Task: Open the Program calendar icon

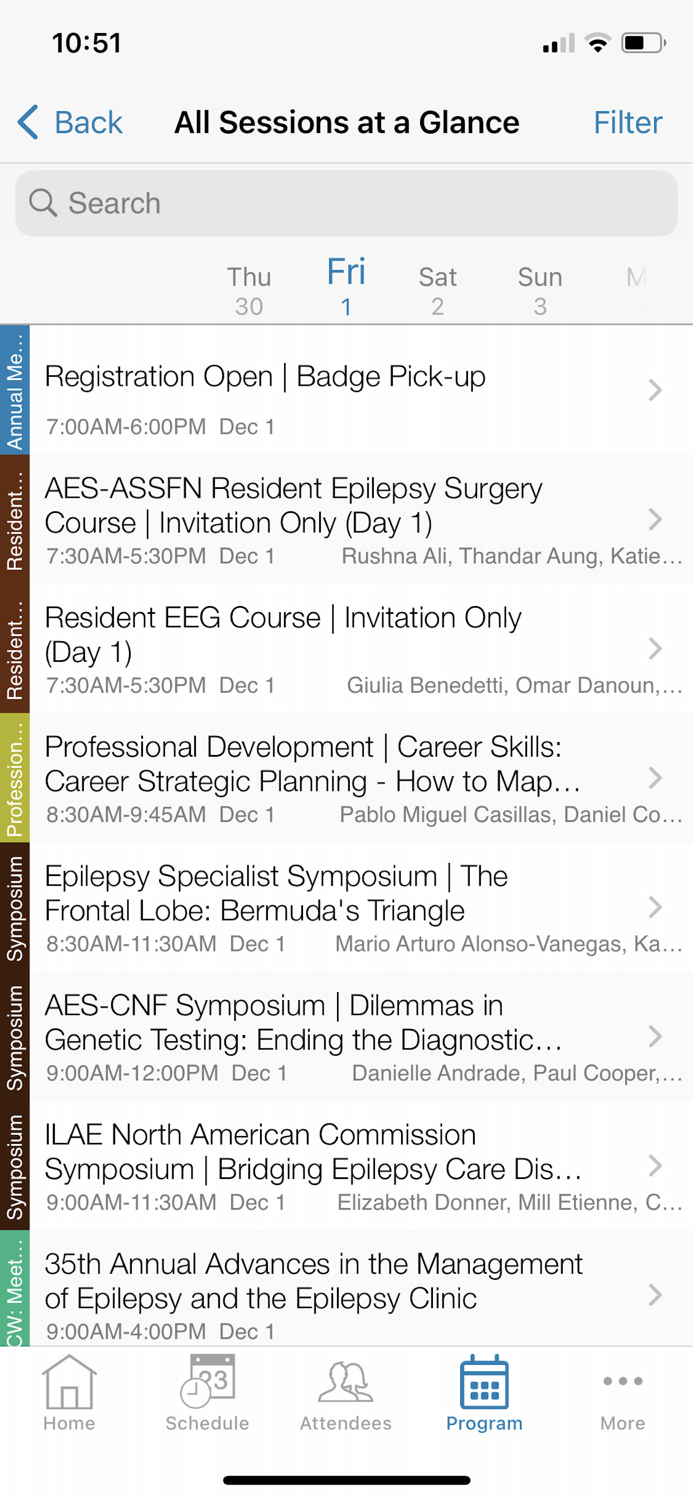Action: [484, 1388]
